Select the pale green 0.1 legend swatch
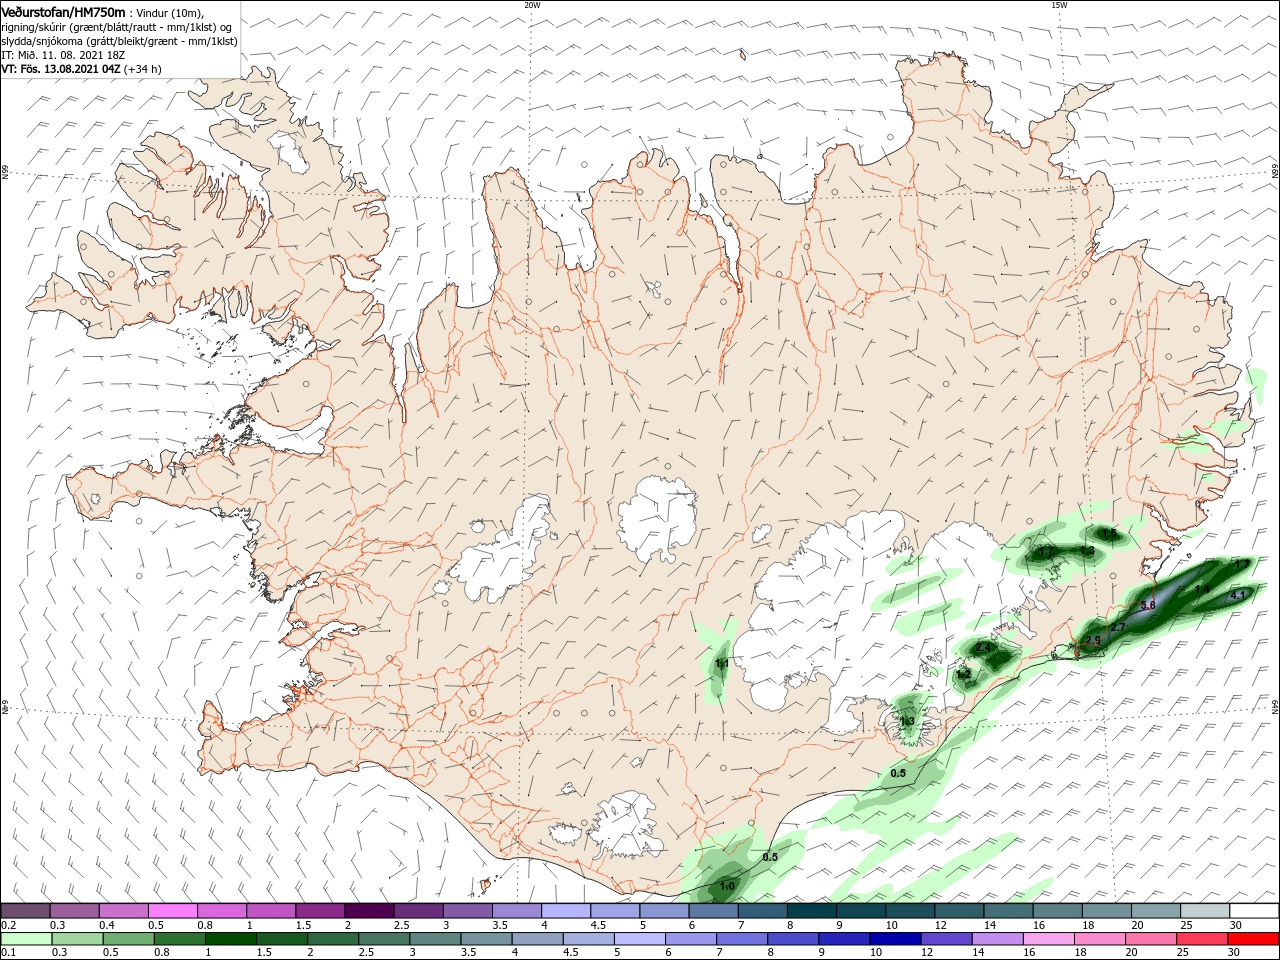 [25, 939]
